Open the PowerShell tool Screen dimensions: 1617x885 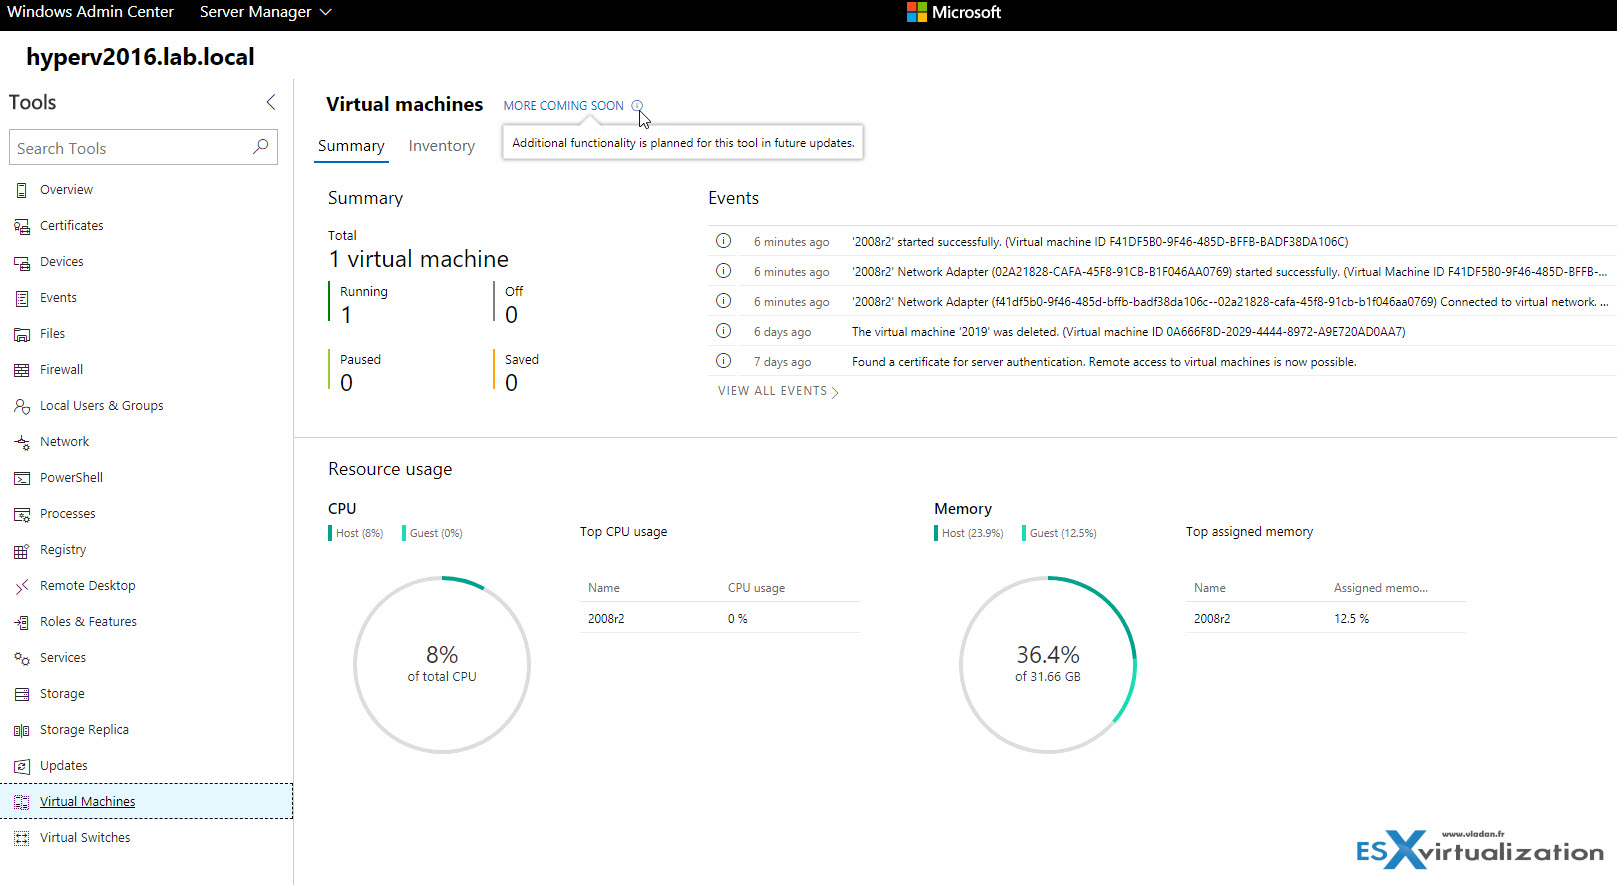tap(71, 478)
